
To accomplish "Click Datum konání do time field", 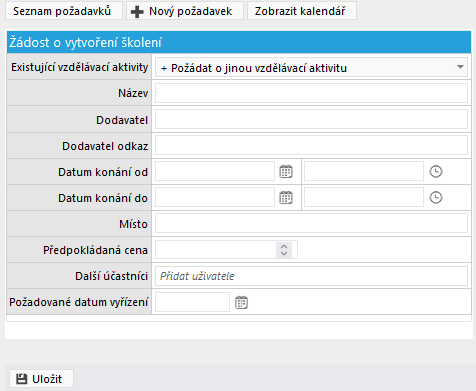I will tap(364, 197).
